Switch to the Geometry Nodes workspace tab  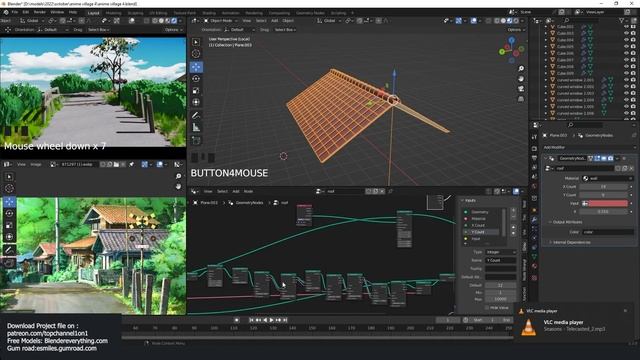coord(310,13)
